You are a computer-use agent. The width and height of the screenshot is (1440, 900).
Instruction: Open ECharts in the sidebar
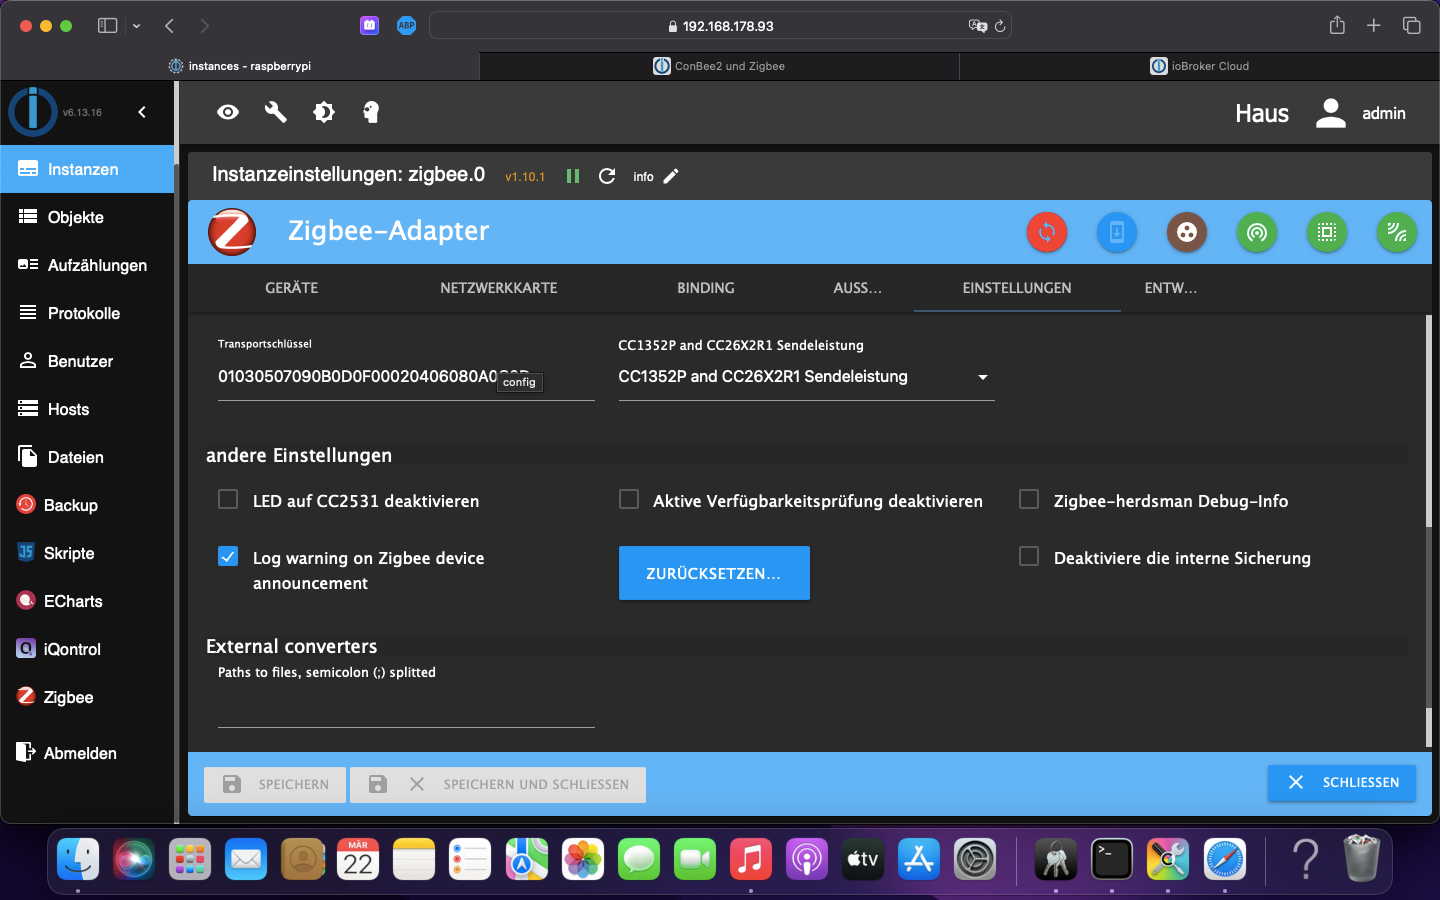point(87,601)
